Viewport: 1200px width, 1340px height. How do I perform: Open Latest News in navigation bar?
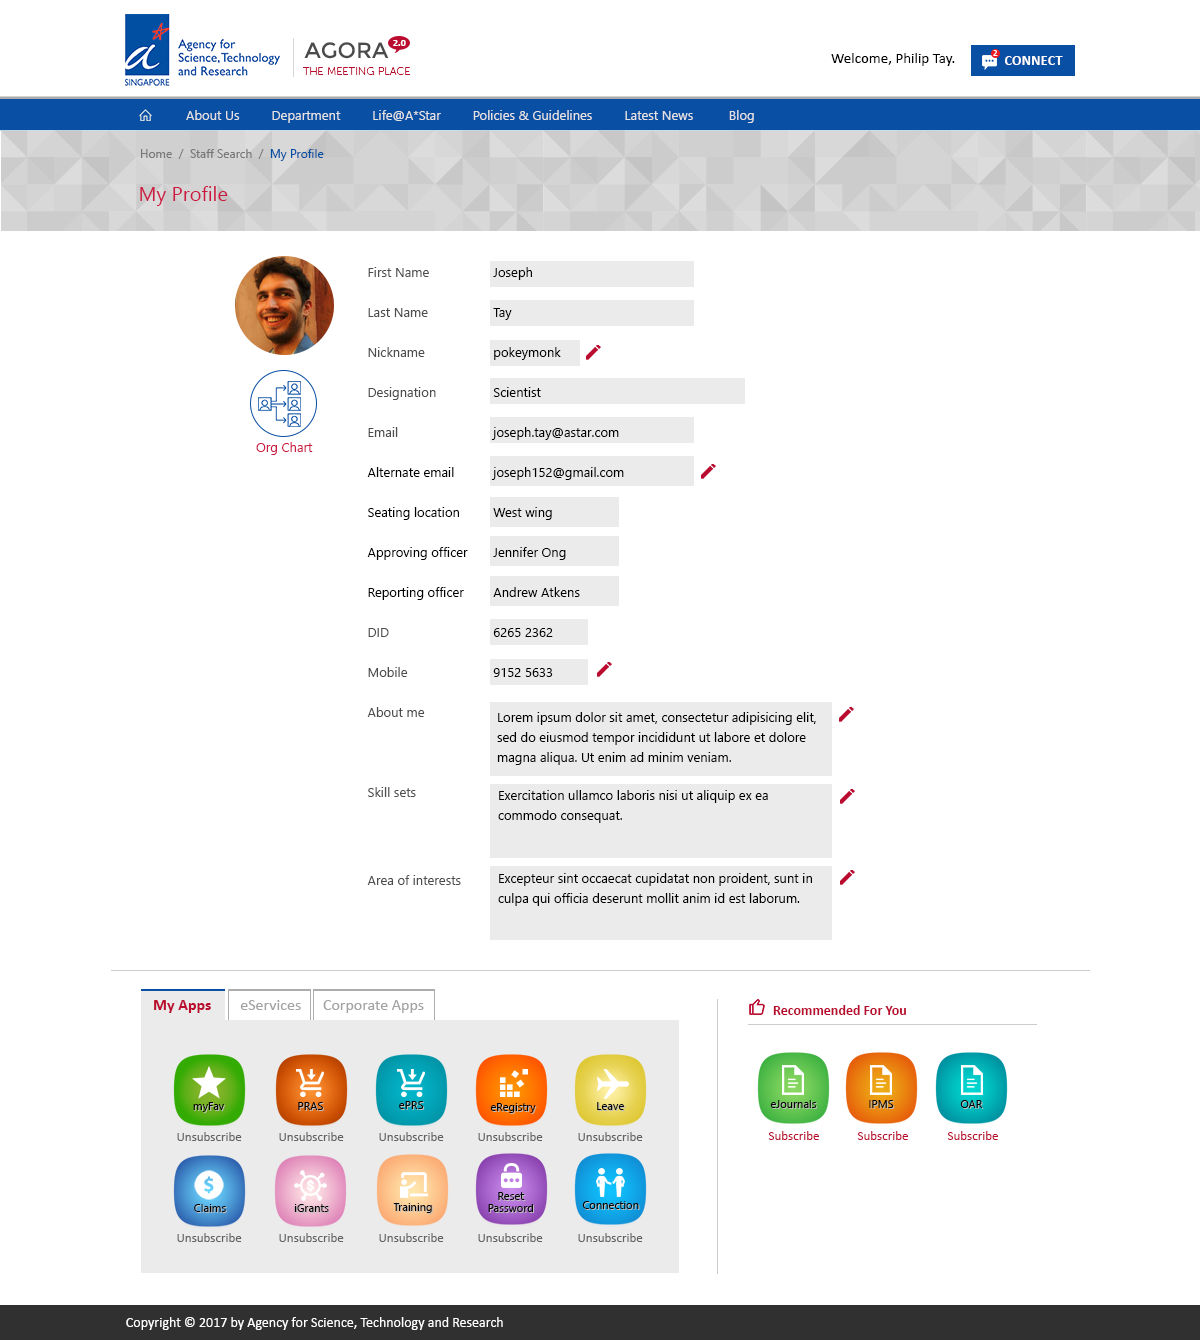coord(658,116)
